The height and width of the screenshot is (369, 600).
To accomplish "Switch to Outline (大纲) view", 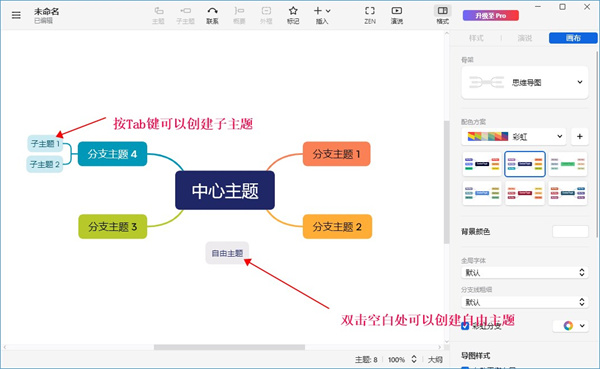I will pyautogui.click(x=435, y=359).
